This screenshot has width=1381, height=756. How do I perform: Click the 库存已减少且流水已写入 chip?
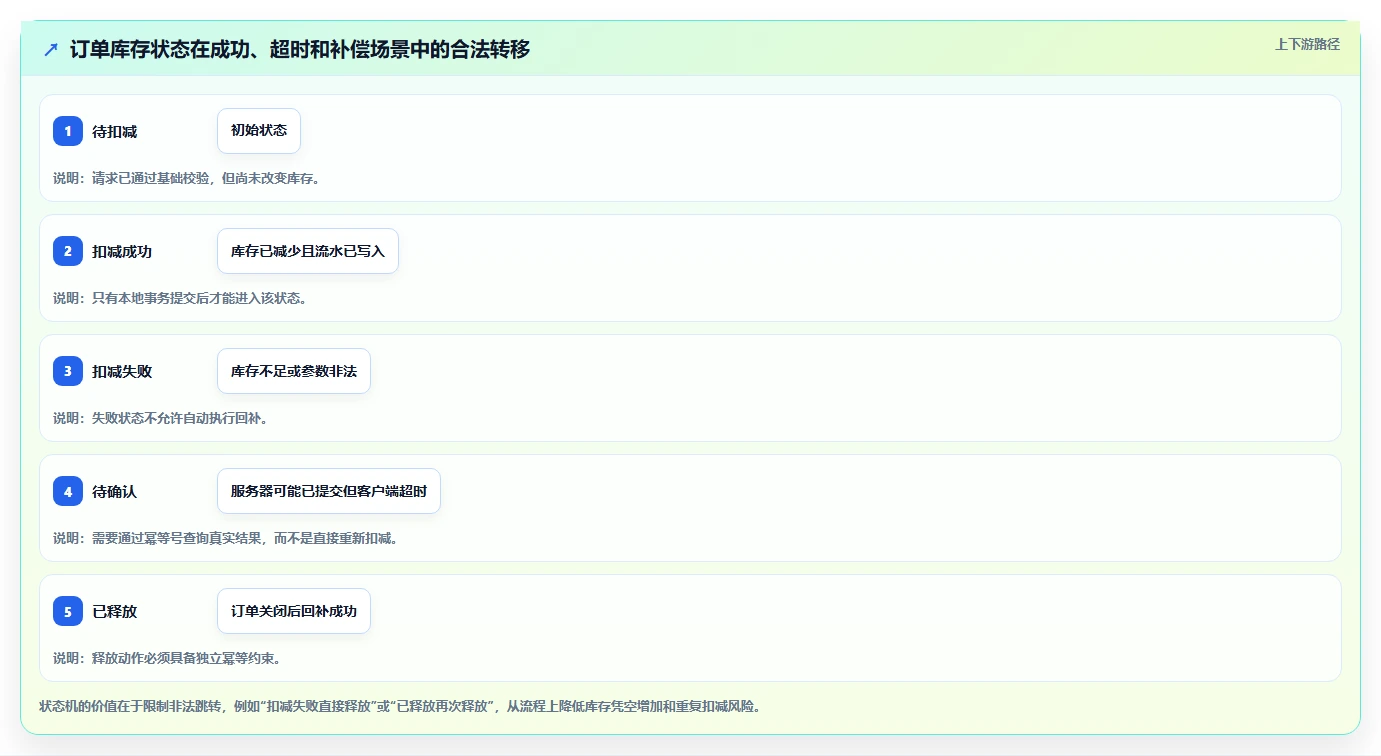[x=308, y=251]
